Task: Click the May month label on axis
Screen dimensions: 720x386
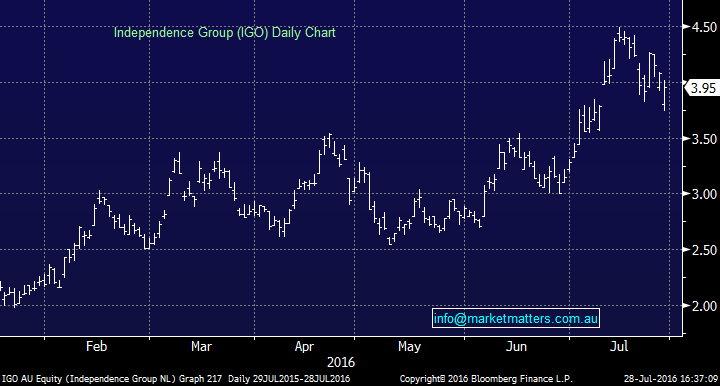Action: pos(409,347)
